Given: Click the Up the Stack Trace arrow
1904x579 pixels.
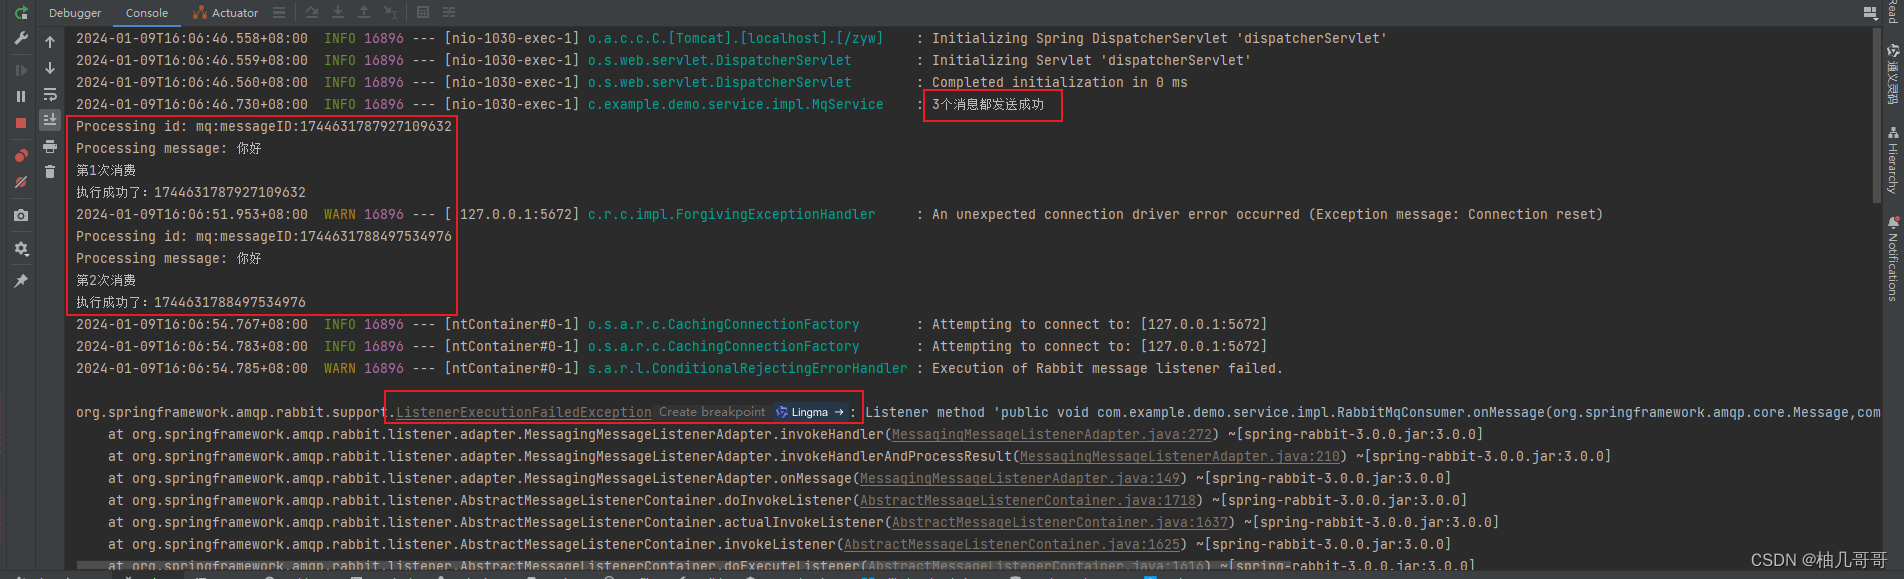Looking at the screenshot, I should point(50,42).
